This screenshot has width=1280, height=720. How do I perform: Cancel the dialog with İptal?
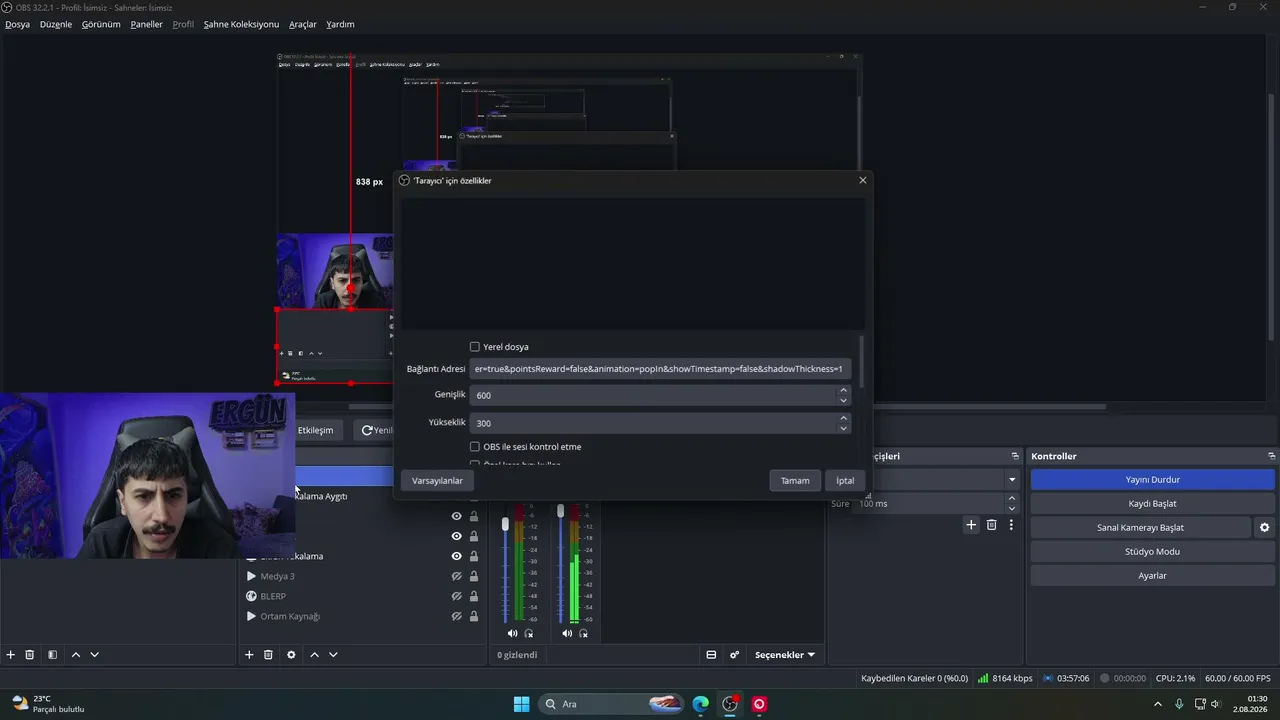(845, 481)
